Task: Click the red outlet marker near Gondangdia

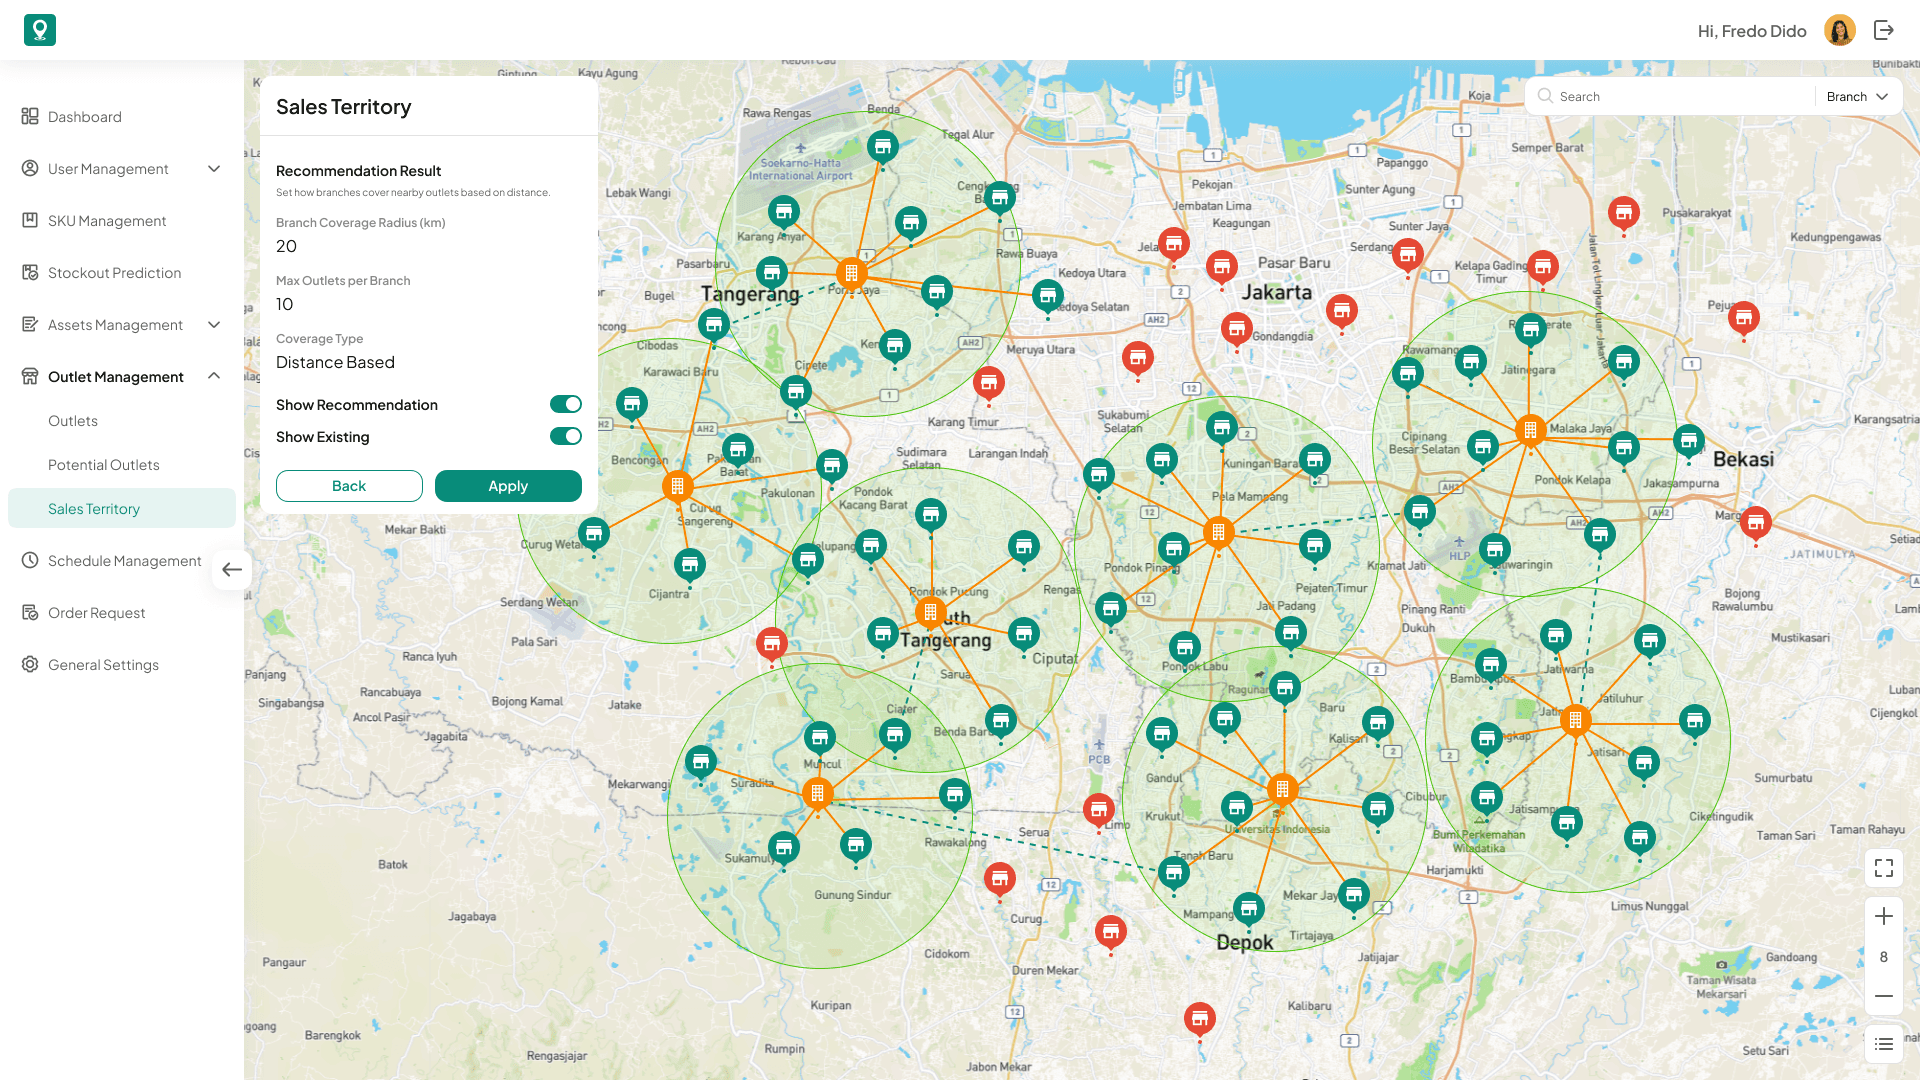Action: click(x=1237, y=329)
